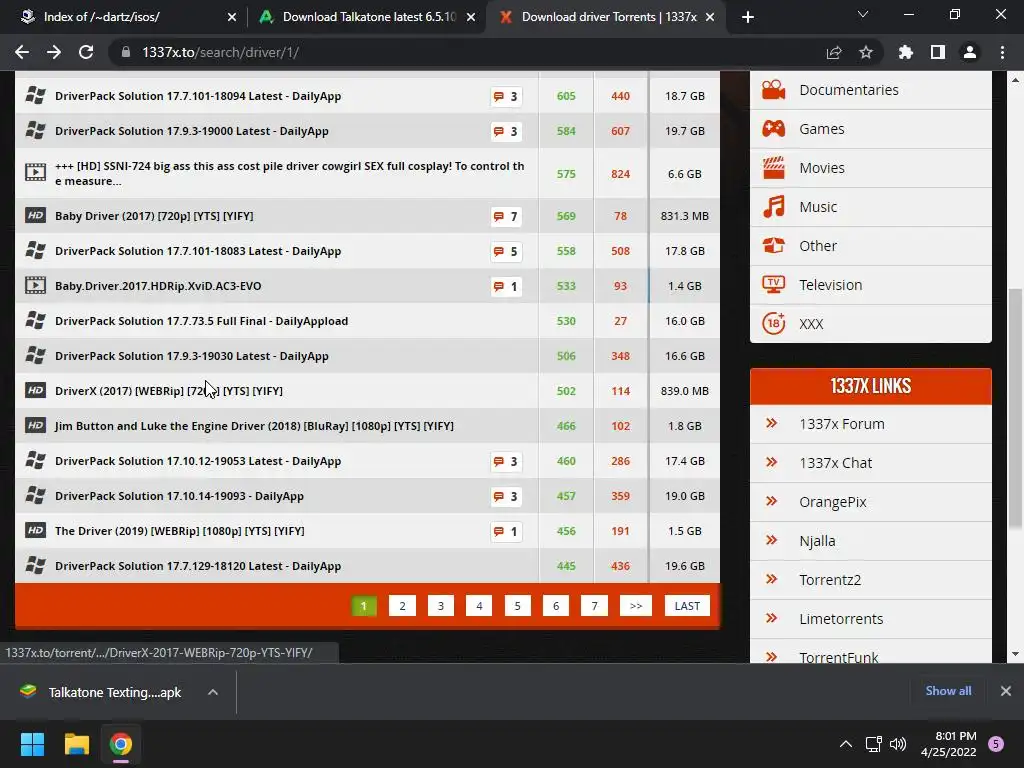Open Jim Button and Luke the Engine Driver torrent
1024x768 pixels.
pos(254,426)
